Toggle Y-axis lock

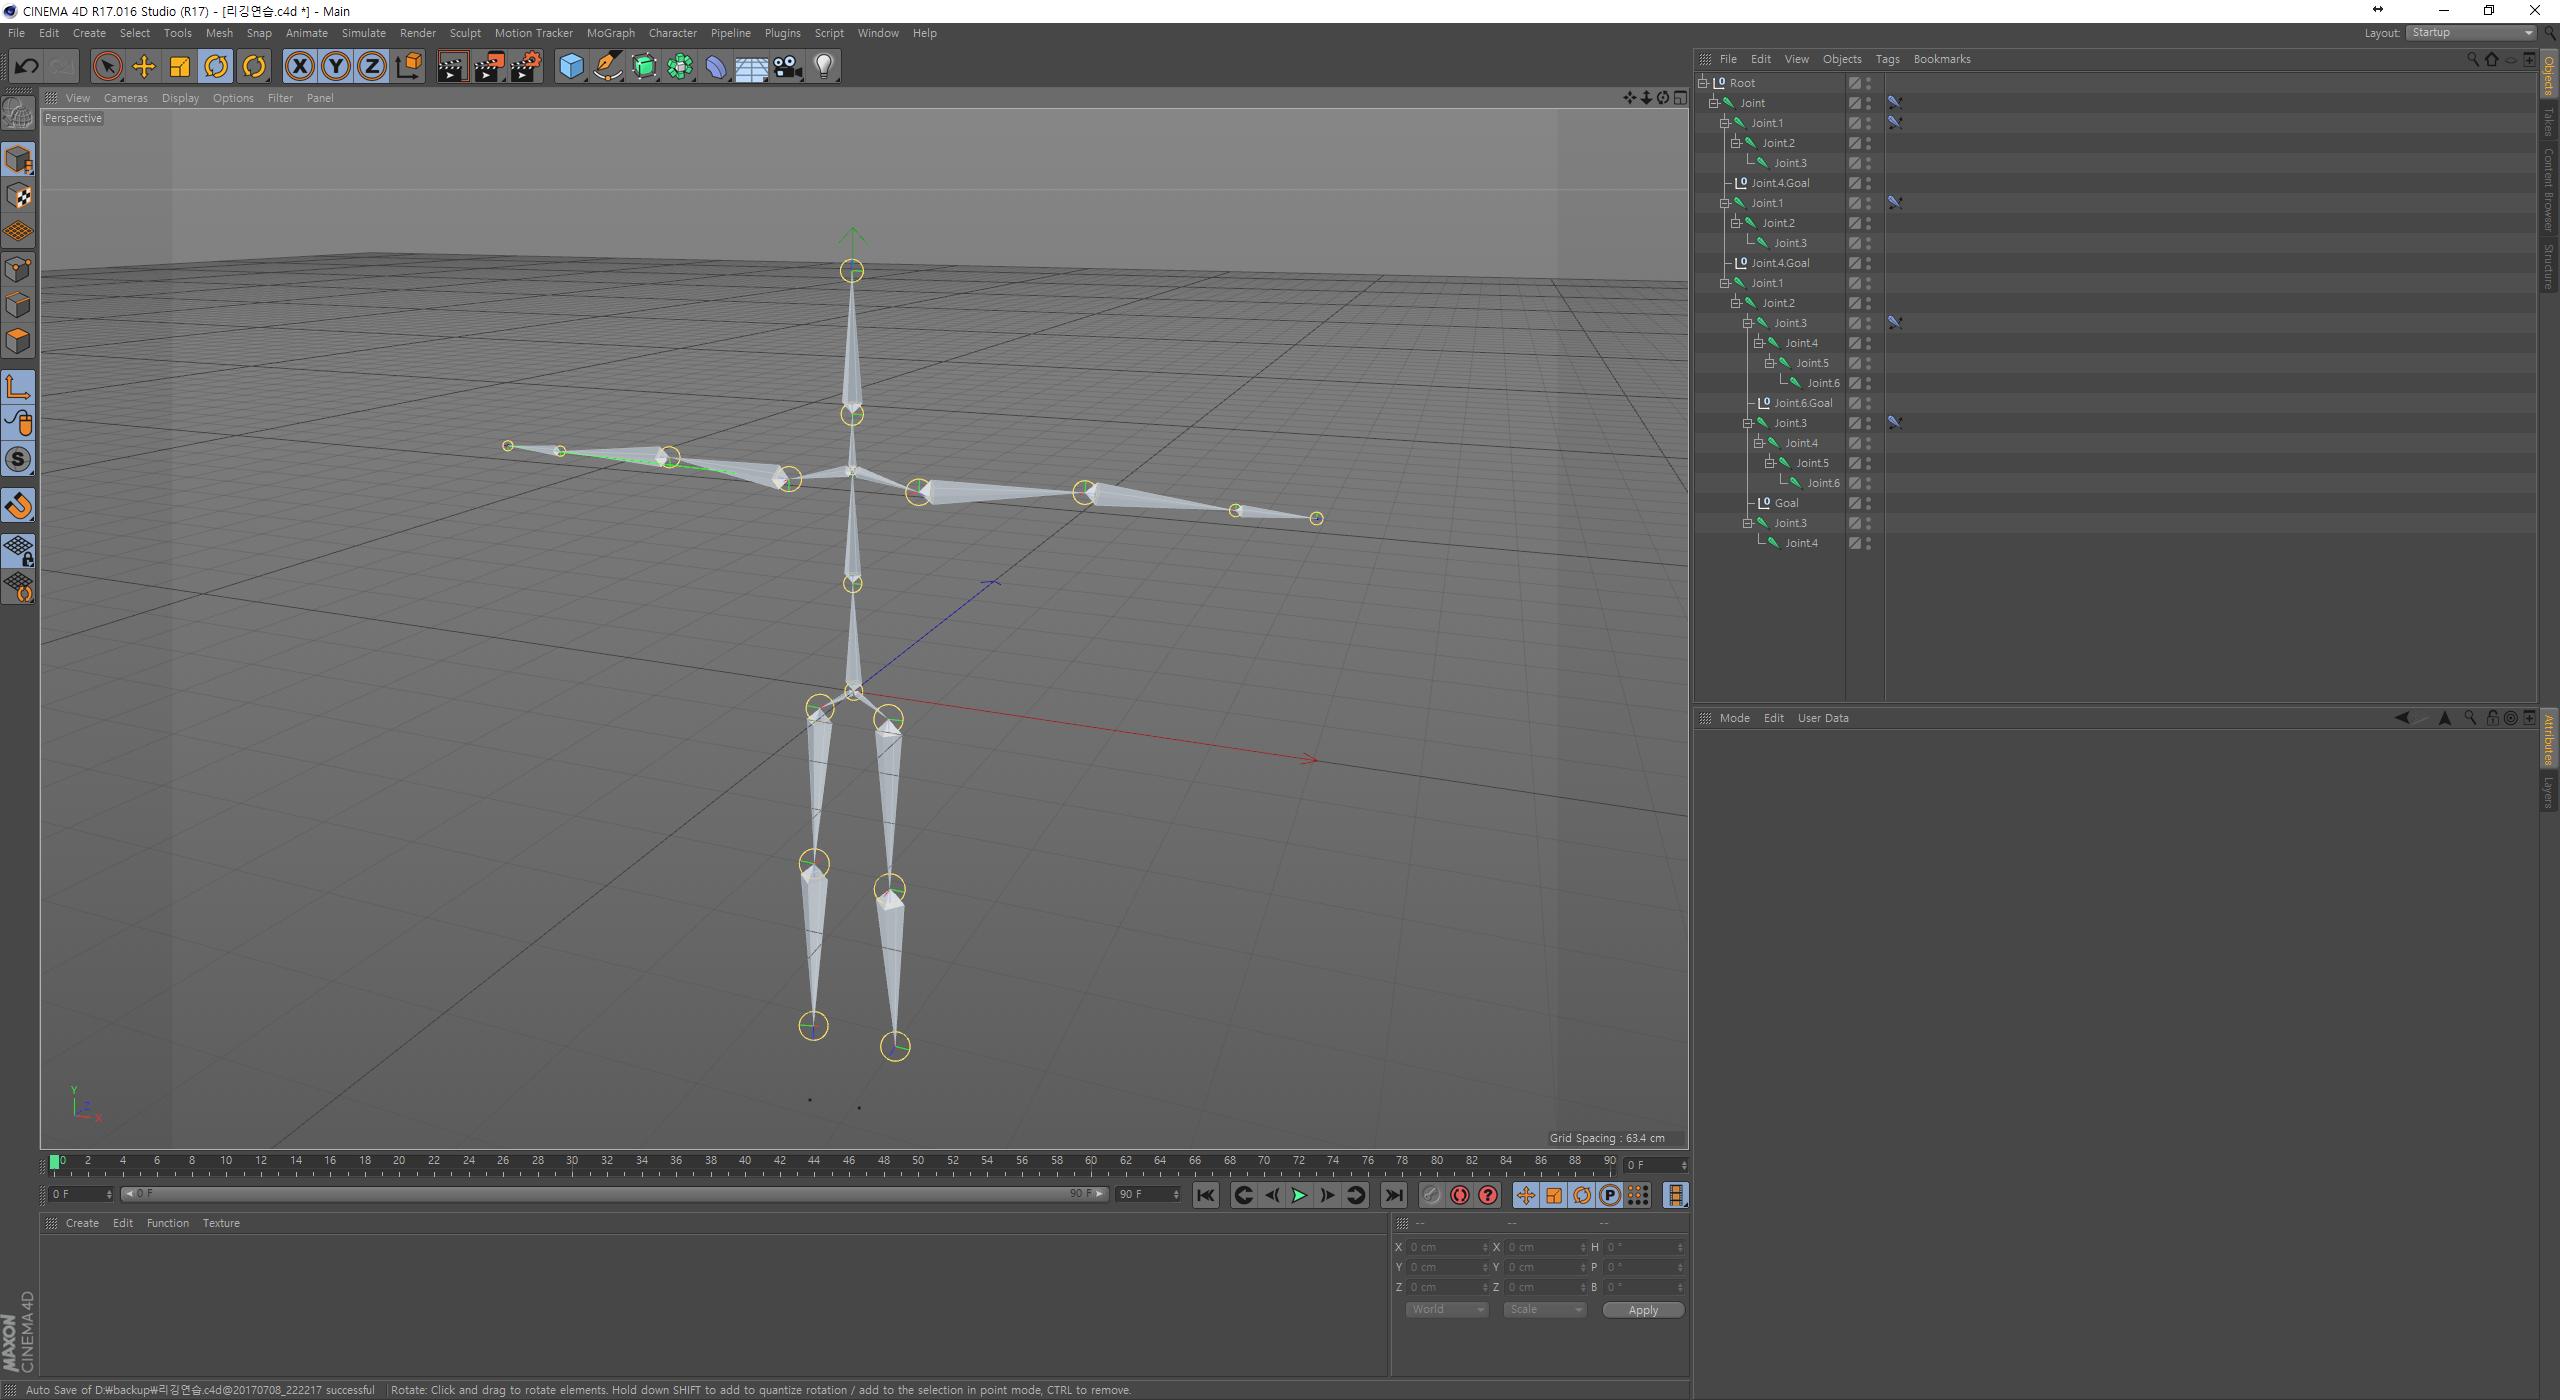(336, 67)
